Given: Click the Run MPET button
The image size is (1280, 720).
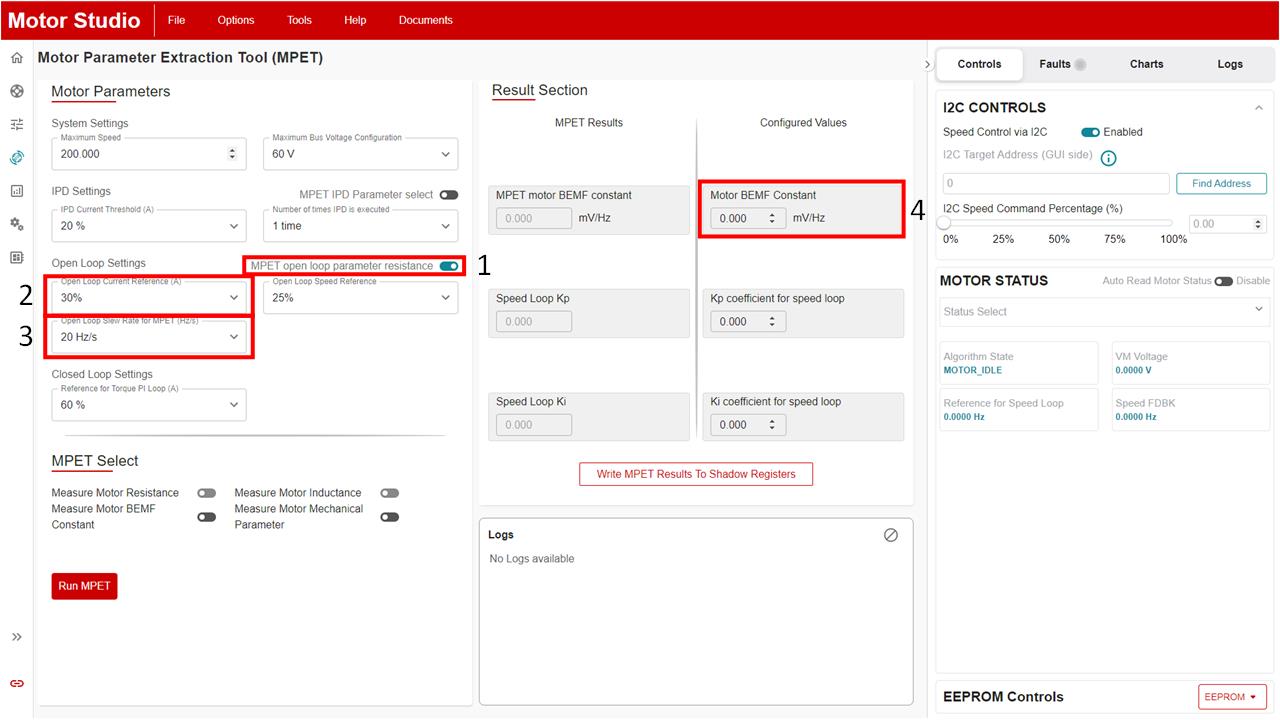Looking at the screenshot, I should click(84, 586).
